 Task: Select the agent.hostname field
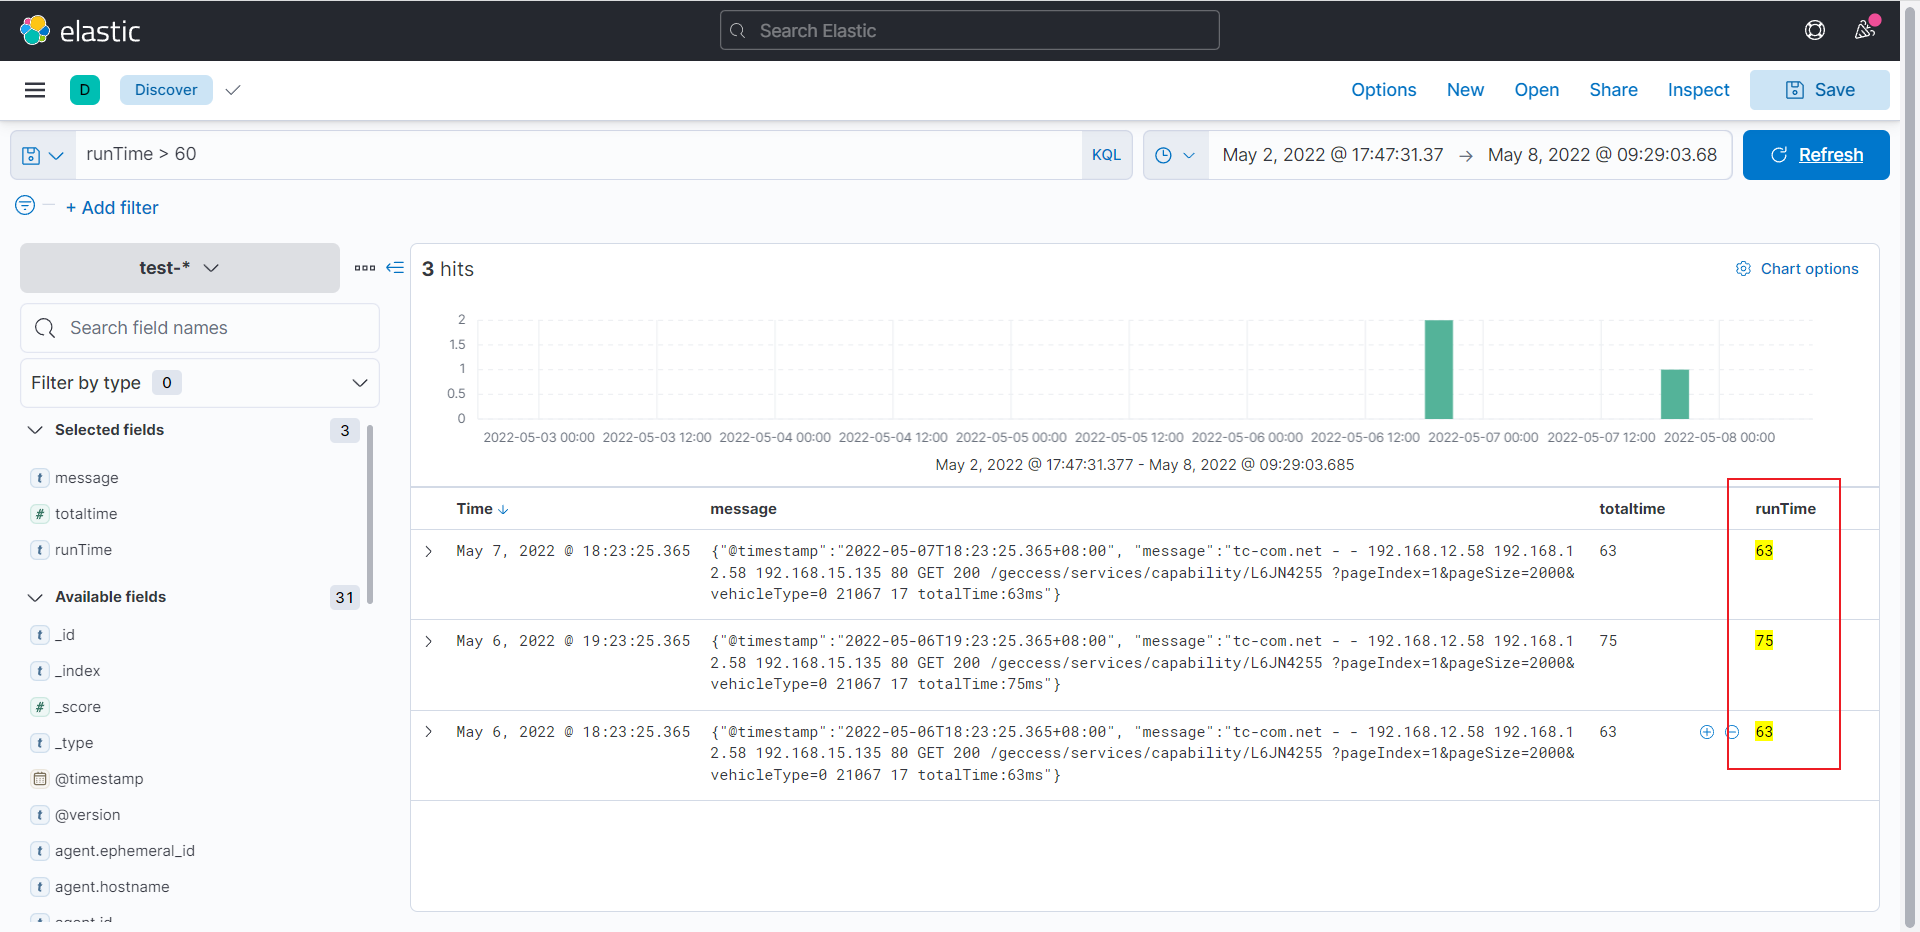point(112,887)
